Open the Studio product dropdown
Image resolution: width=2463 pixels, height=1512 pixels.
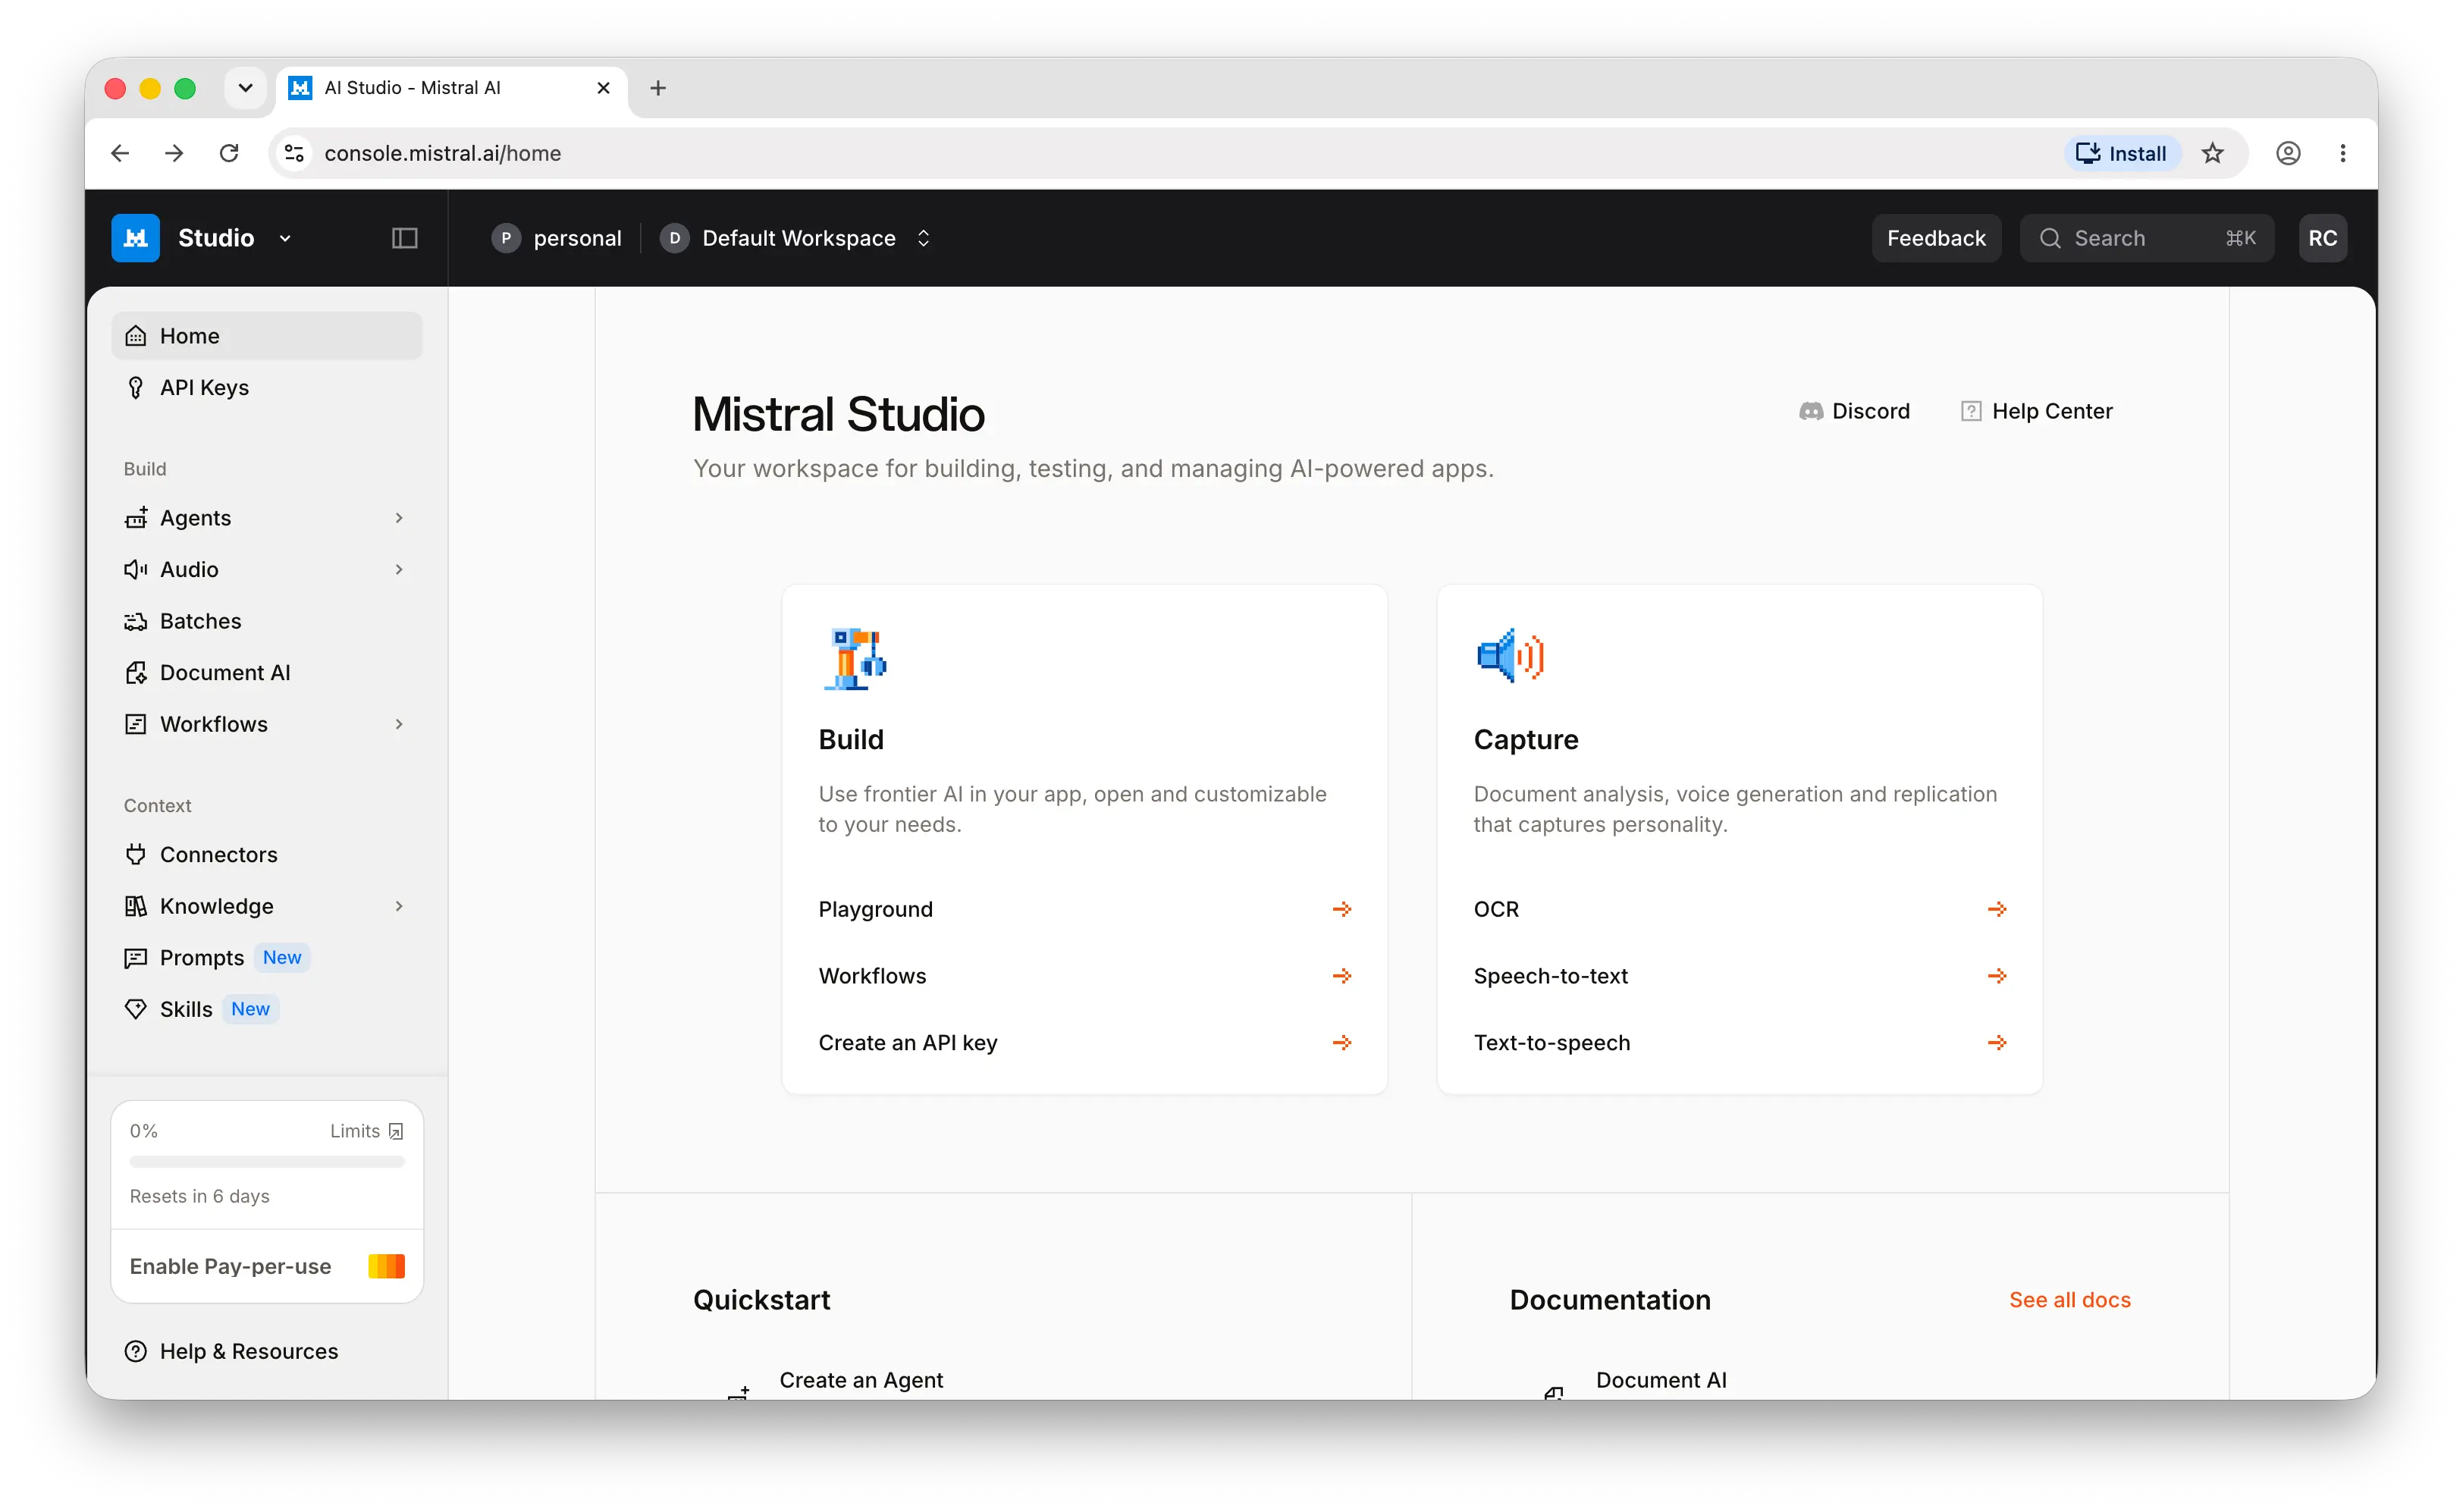click(x=285, y=238)
